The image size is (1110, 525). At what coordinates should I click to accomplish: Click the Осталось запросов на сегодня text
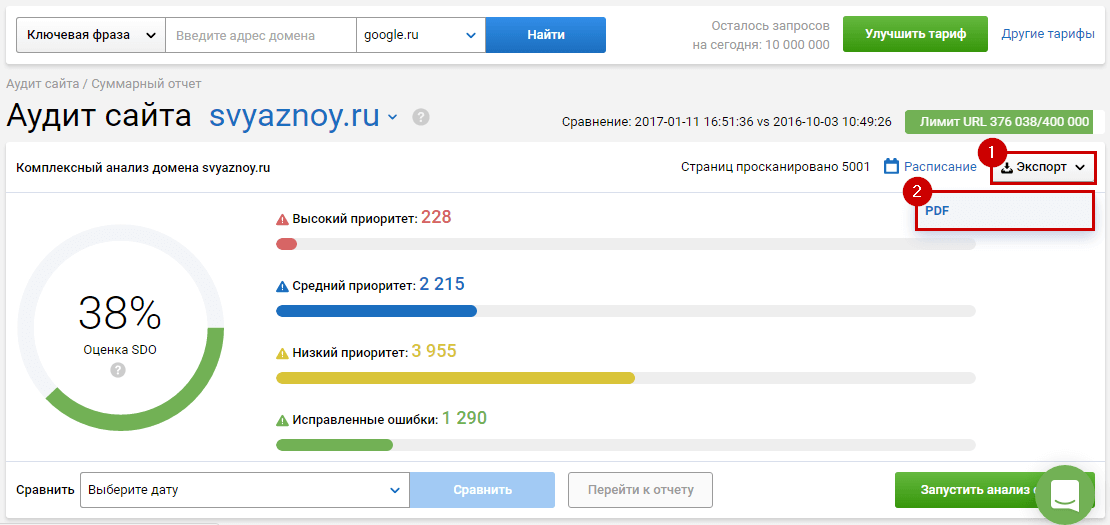(x=761, y=35)
